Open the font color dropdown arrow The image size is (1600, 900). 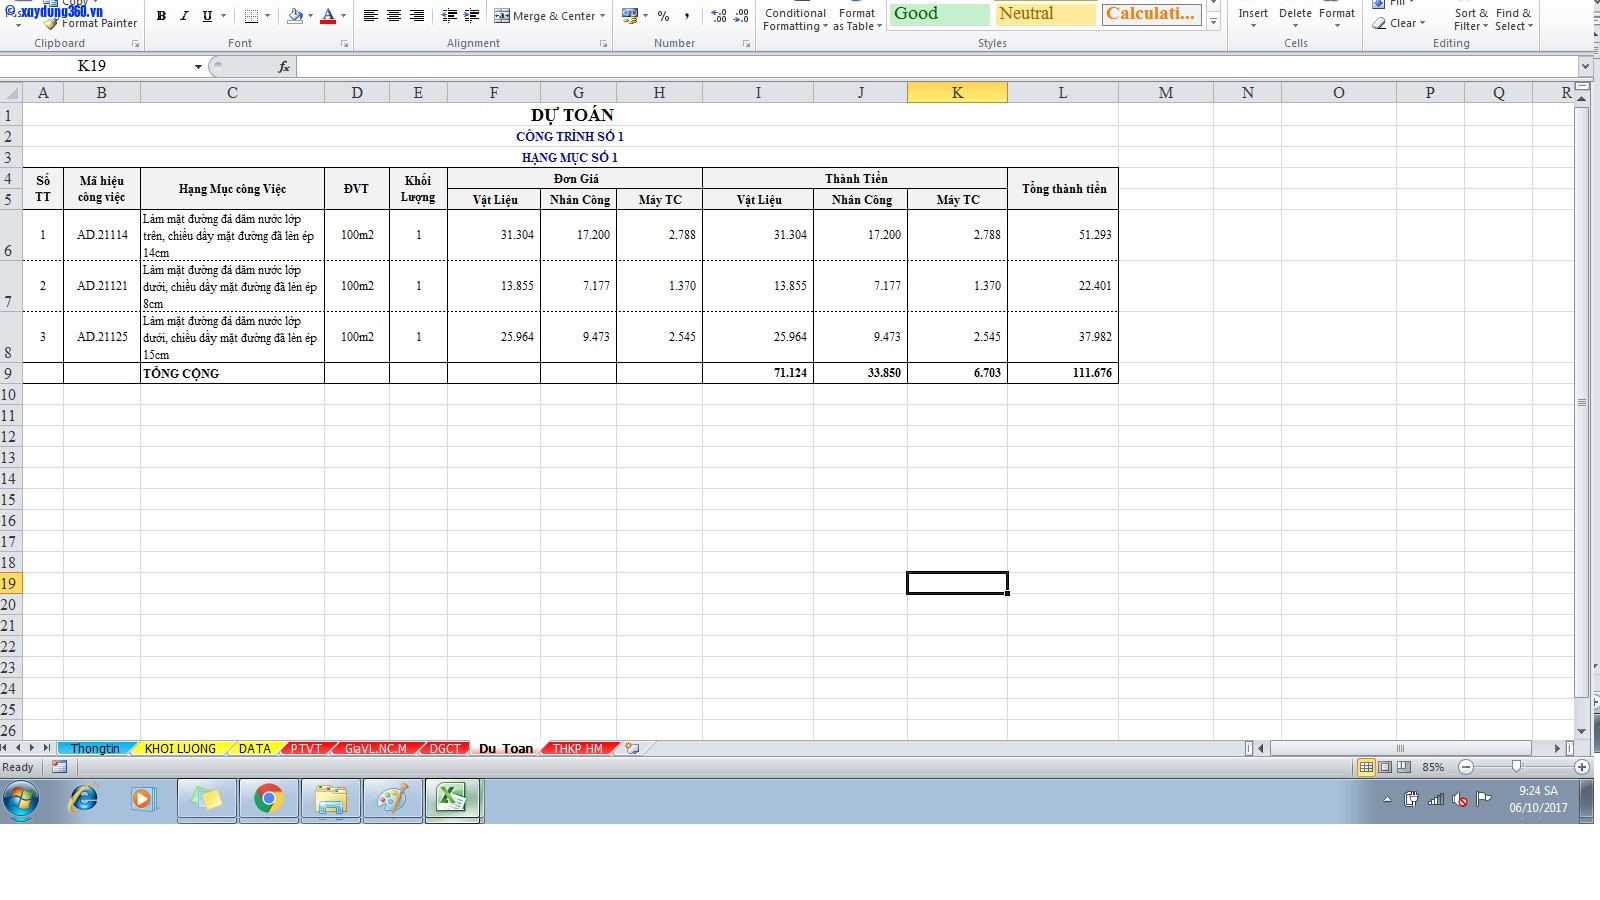click(x=343, y=16)
